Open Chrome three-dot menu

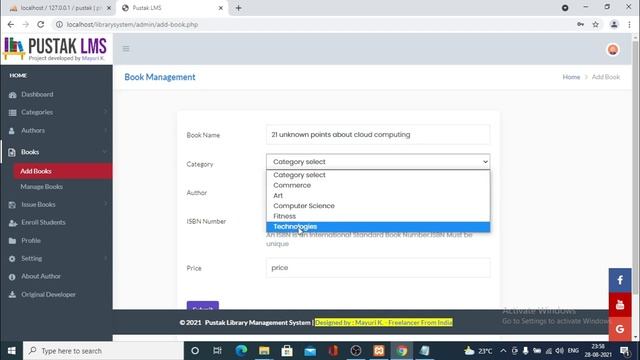point(629,24)
